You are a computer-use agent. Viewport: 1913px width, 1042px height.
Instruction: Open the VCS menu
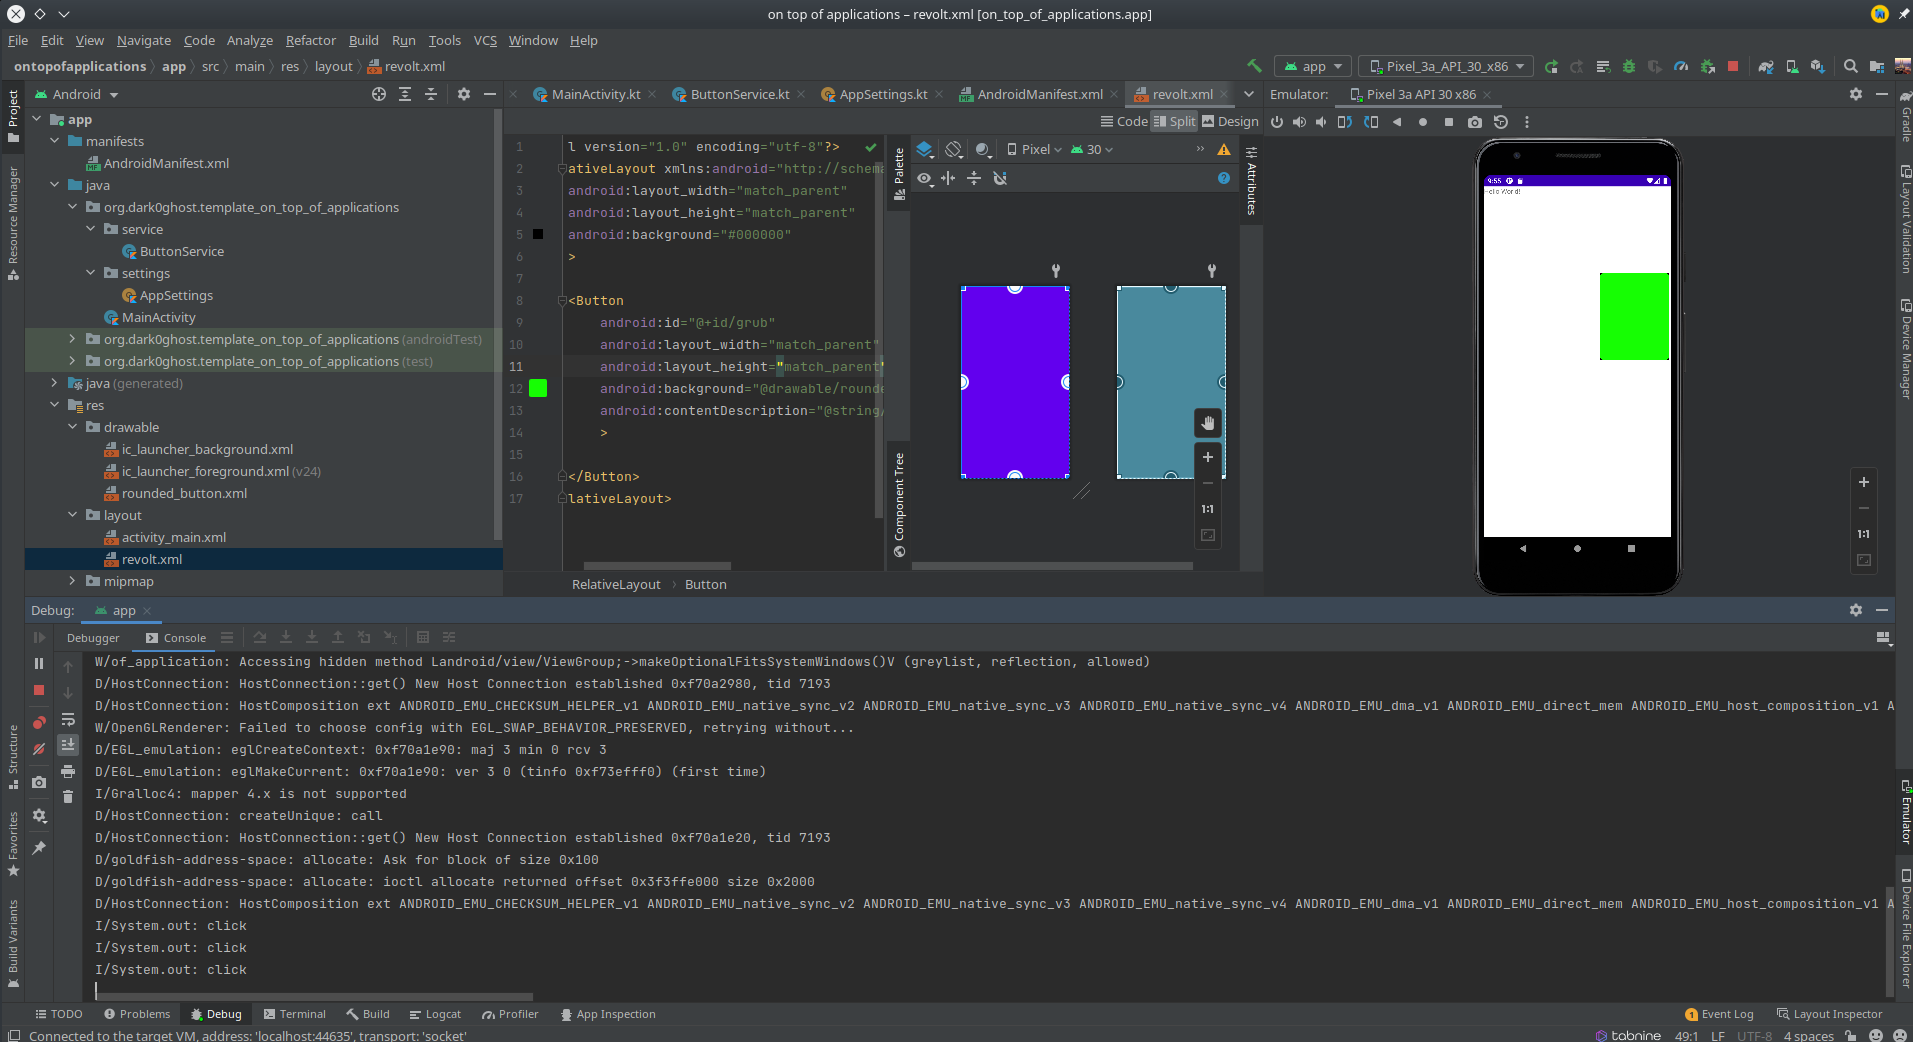485,40
